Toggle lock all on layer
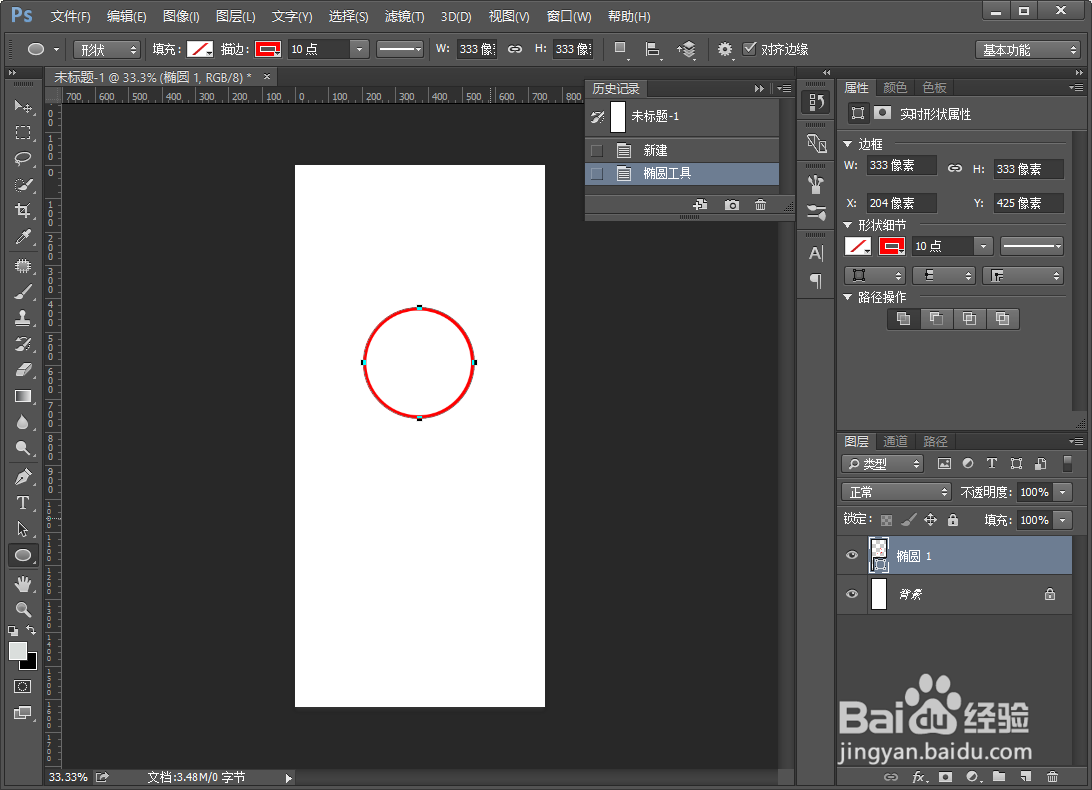1092x790 pixels. click(x=953, y=520)
